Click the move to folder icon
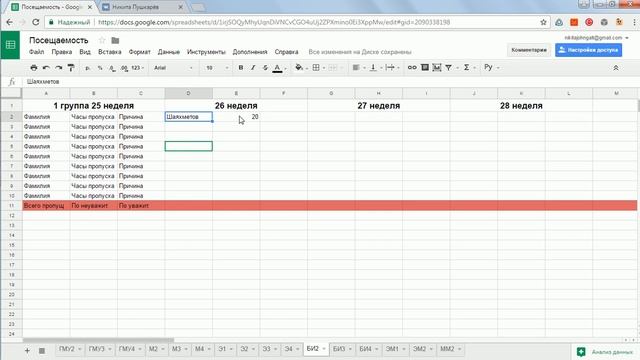This screenshot has height=360, width=640. coord(115,40)
